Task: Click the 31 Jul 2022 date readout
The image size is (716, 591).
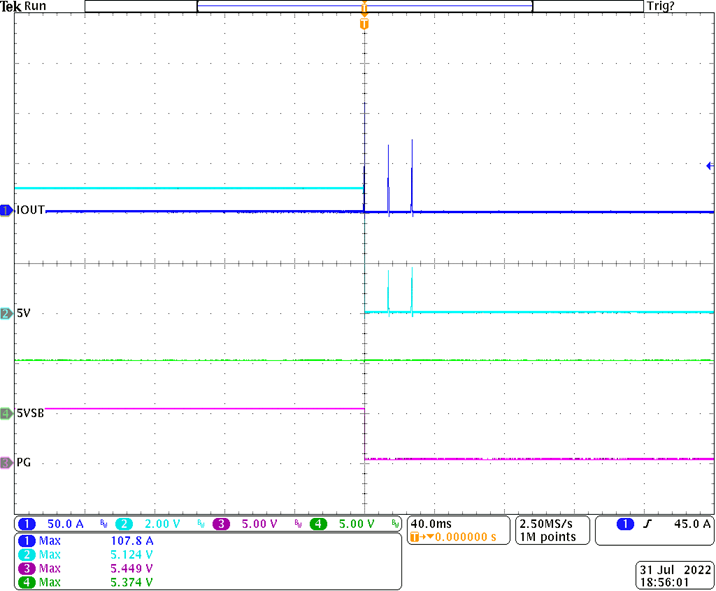Action: (675, 570)
